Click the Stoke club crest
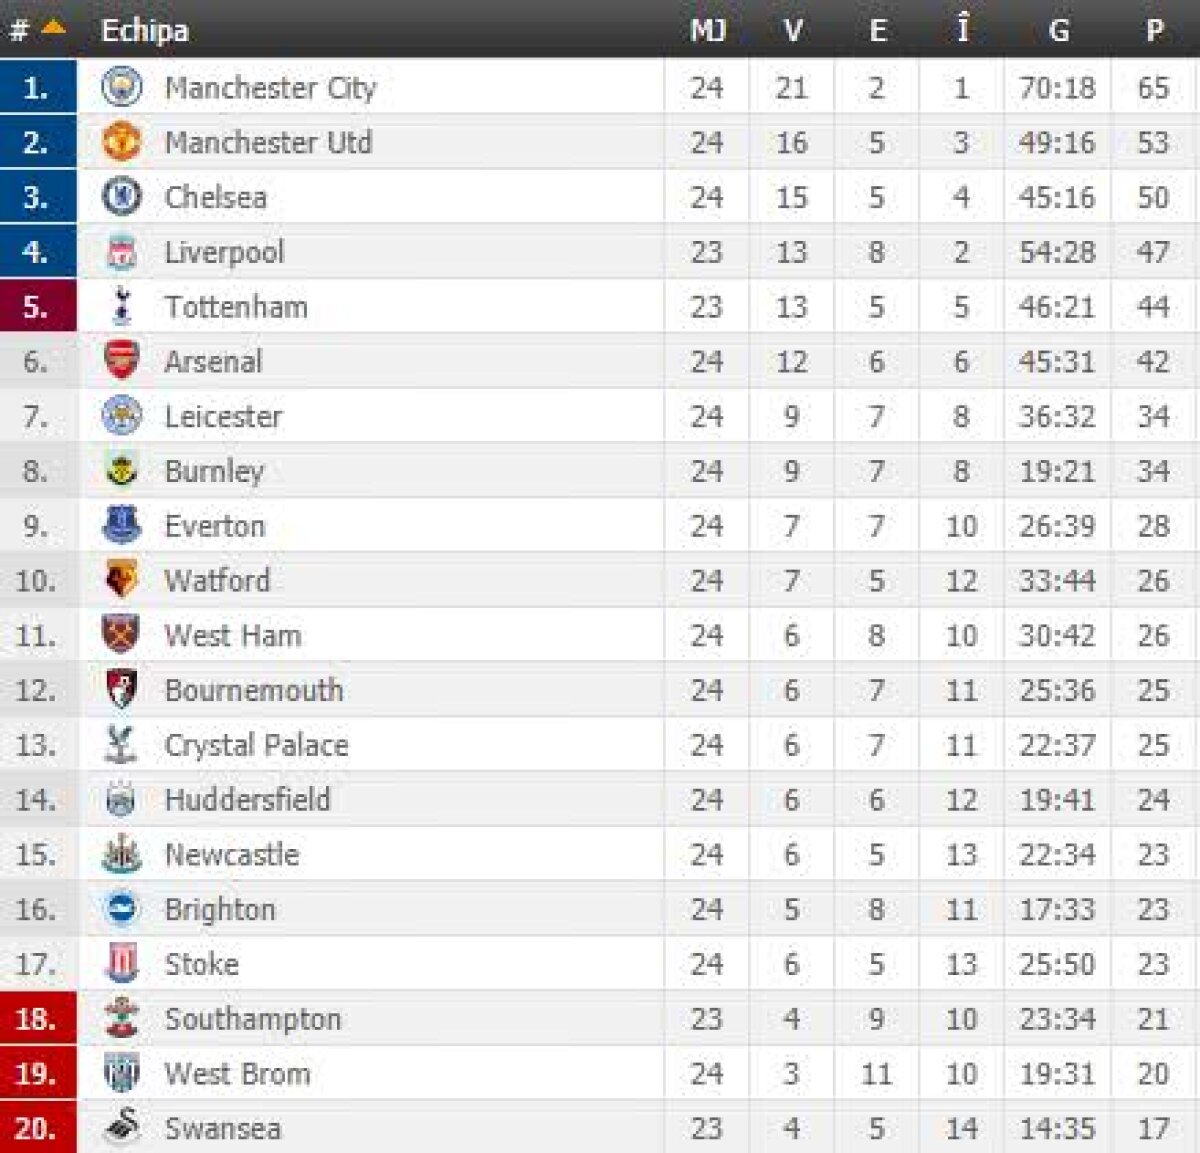This screenshot has width=1200, height=1153. click(x=122, y=964)
